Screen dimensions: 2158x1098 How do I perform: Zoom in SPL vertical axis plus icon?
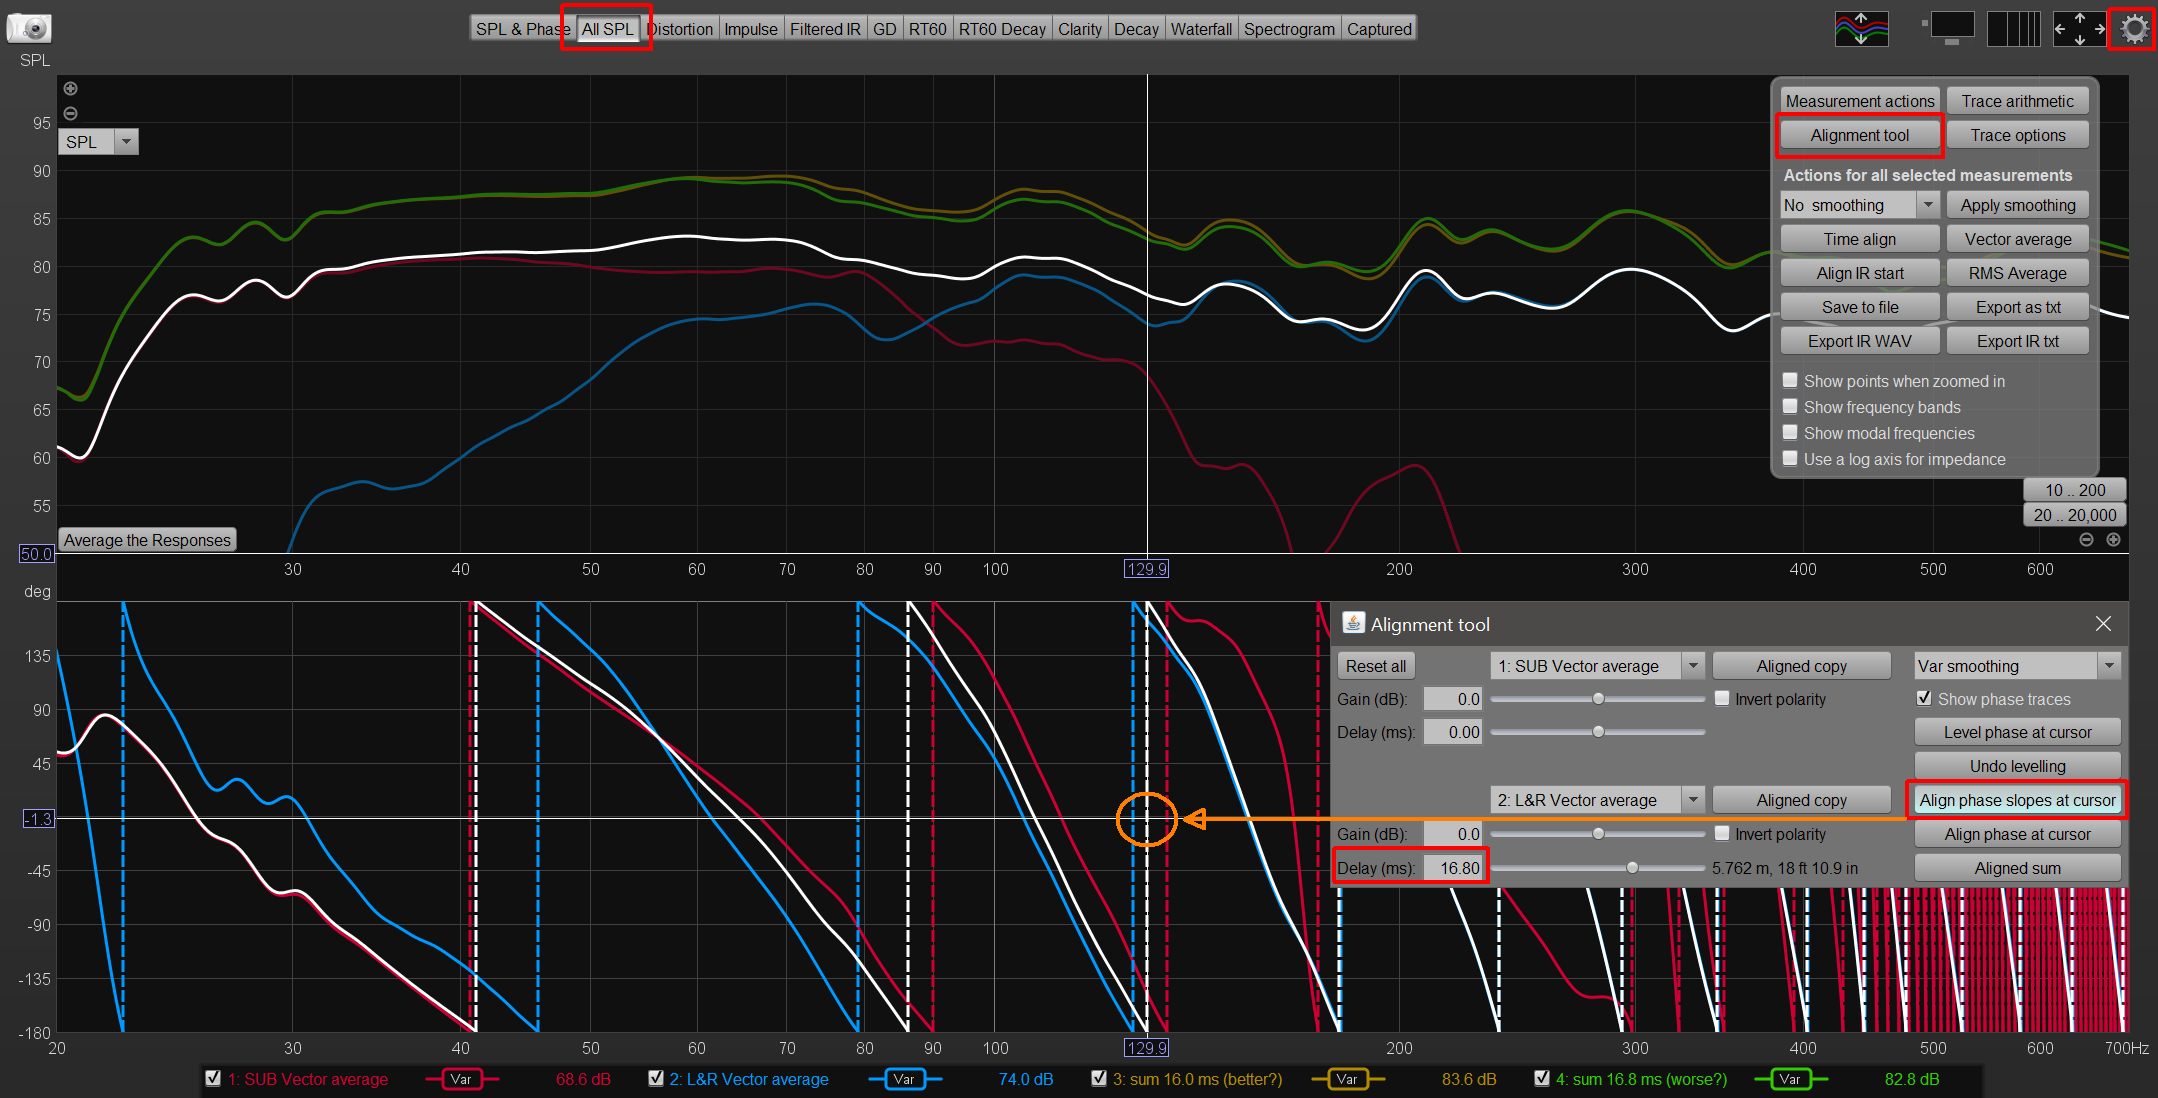tap(70, 88)
